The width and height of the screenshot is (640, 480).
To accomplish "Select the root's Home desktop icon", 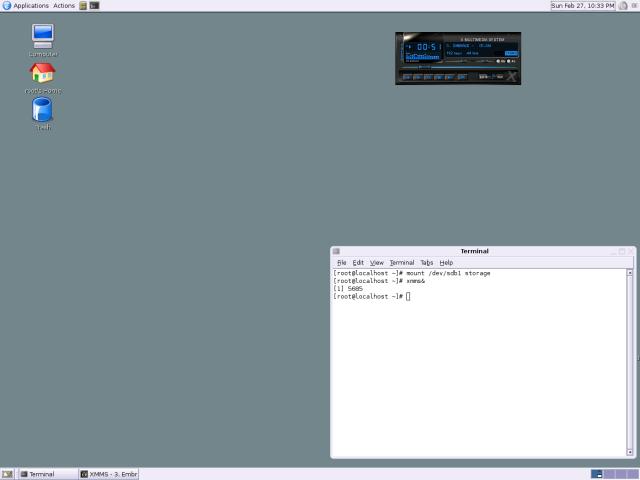I will (43, 78).
